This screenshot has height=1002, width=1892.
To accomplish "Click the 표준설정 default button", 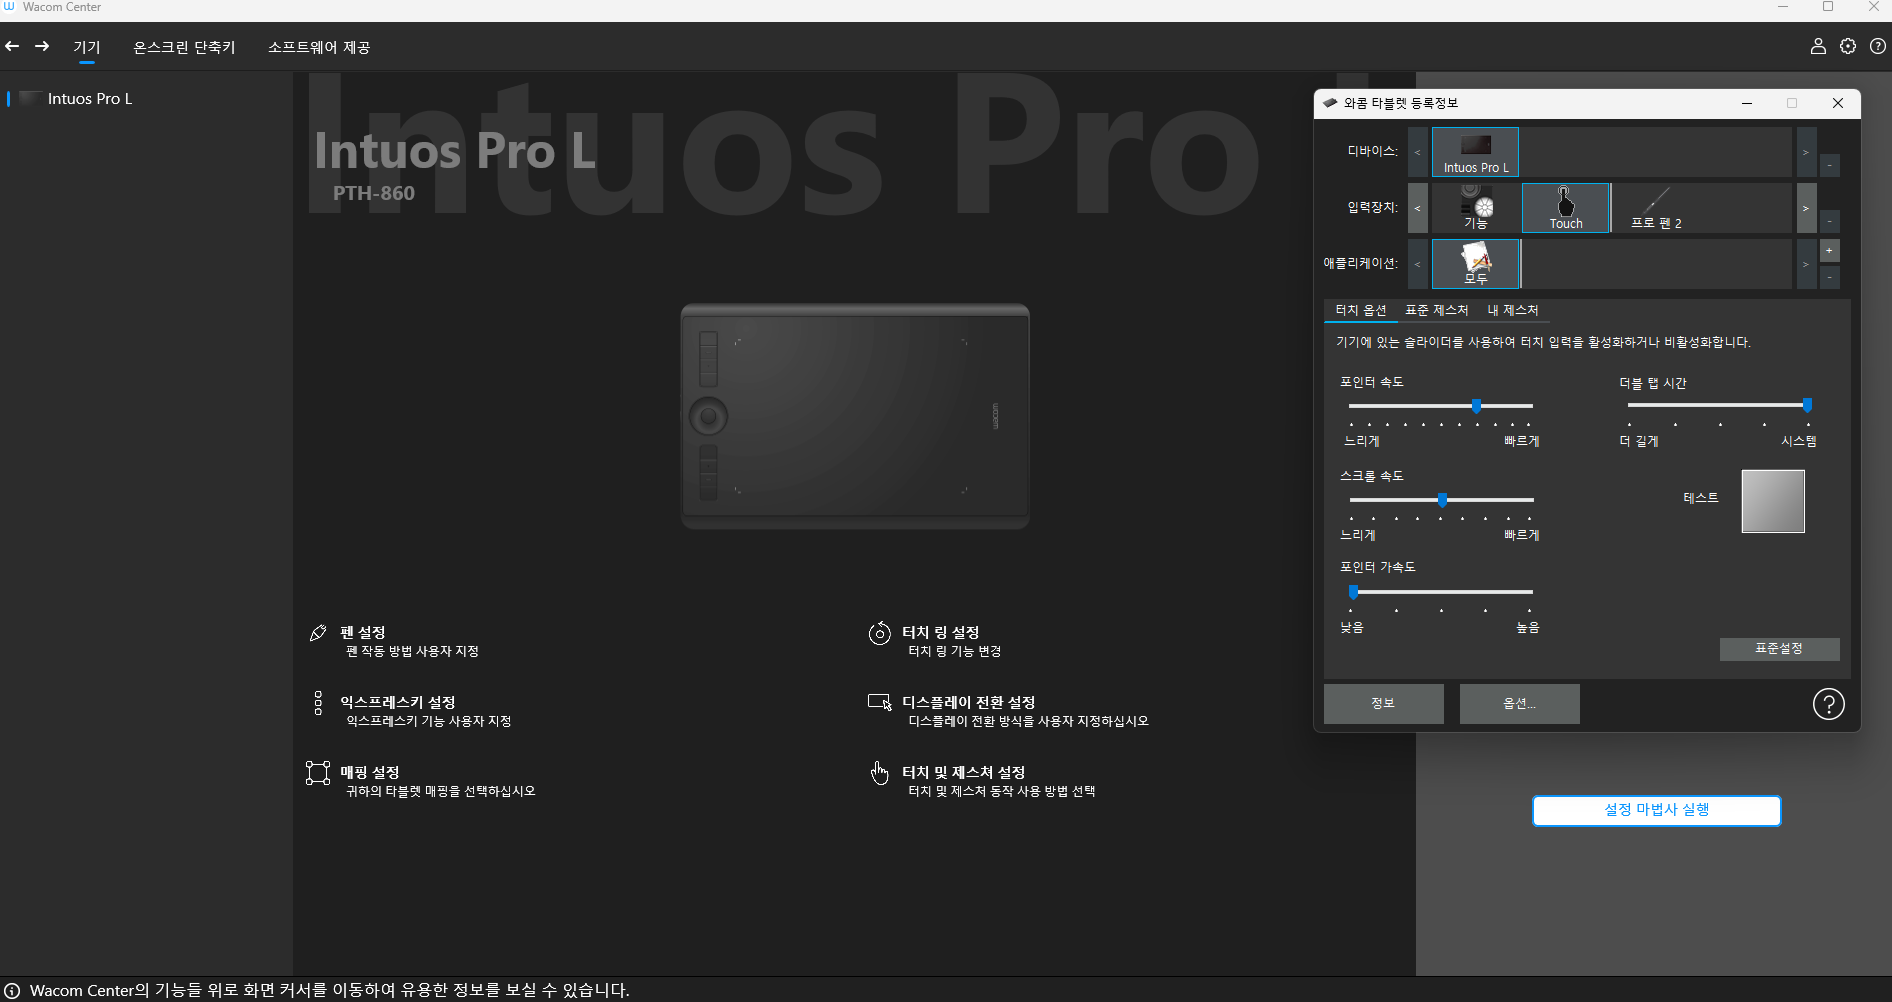I will tap(1779, 649).
